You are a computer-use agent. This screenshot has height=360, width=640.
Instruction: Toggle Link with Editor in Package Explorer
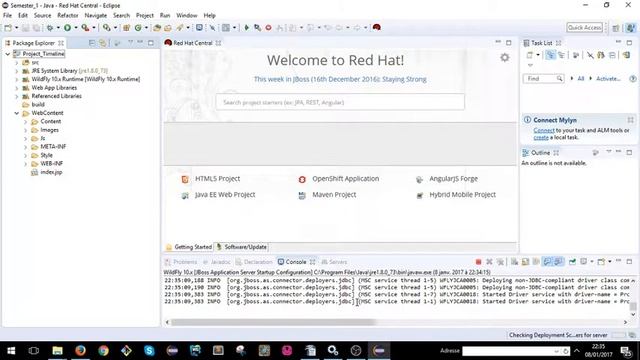(x=102, y=43)
